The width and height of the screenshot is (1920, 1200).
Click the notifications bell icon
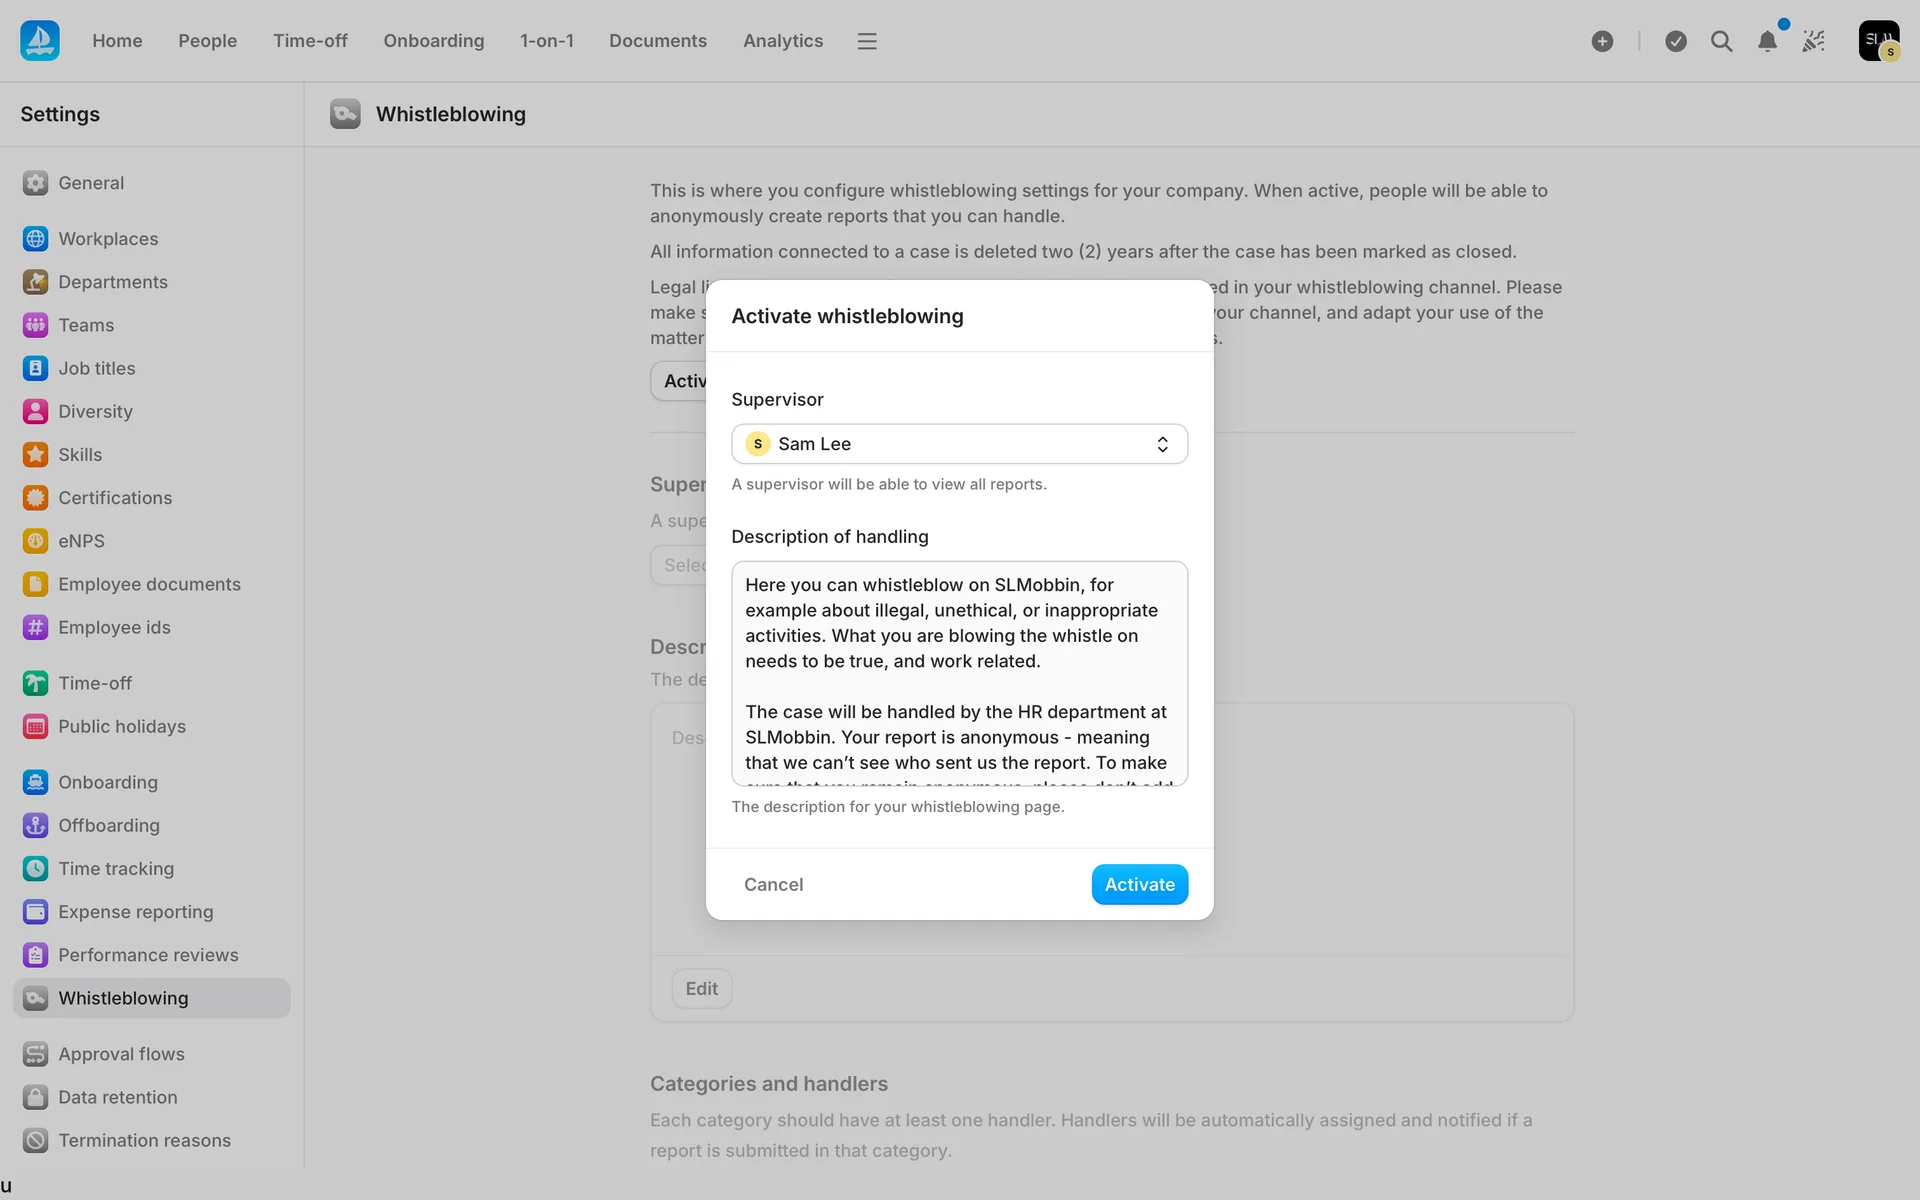pyautogui.click(x=1767, y=41)
